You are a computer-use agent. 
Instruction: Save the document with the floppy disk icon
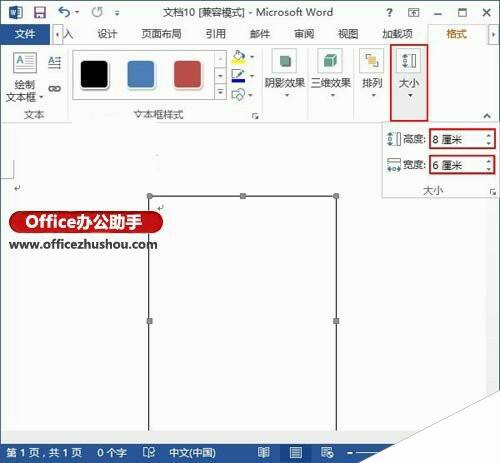(40, 13)
